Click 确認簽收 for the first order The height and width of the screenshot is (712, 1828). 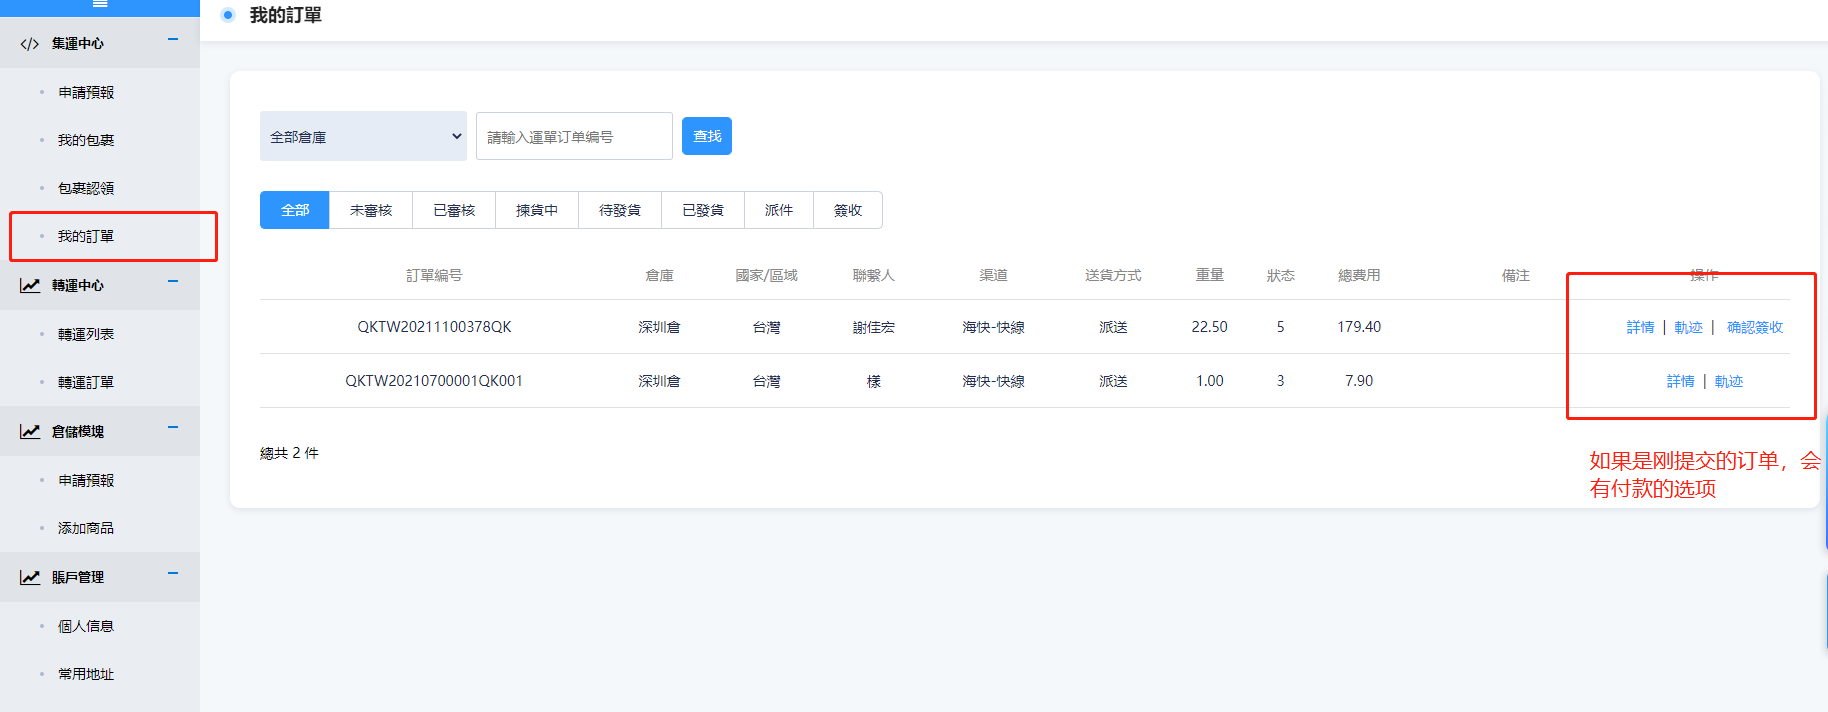pyautogui.click(x=1755, y=328)
